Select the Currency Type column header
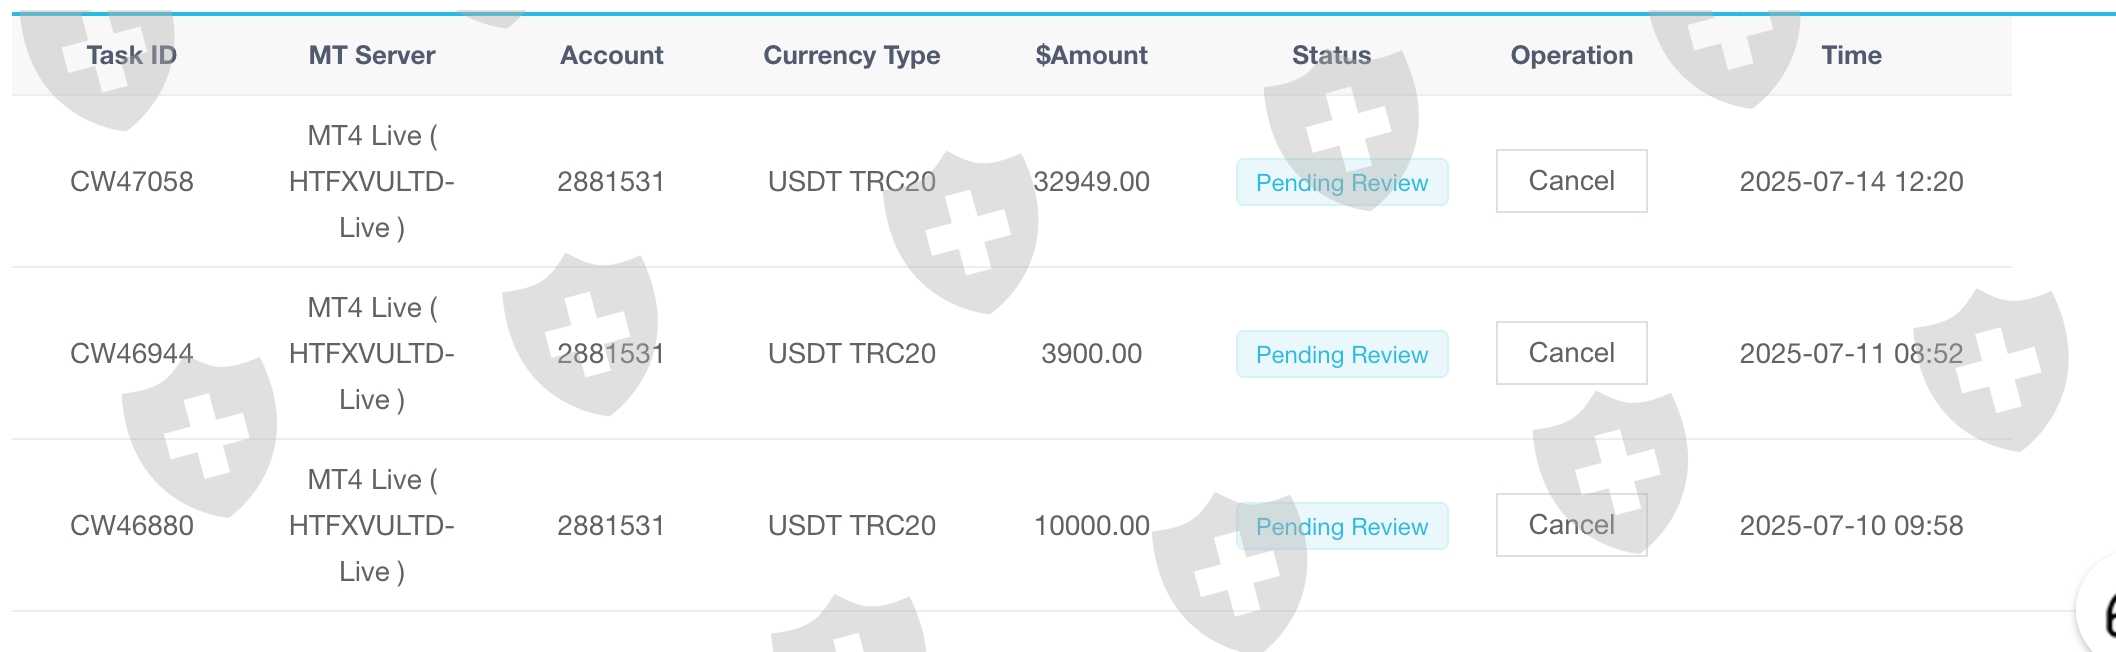 coord(851,55)
